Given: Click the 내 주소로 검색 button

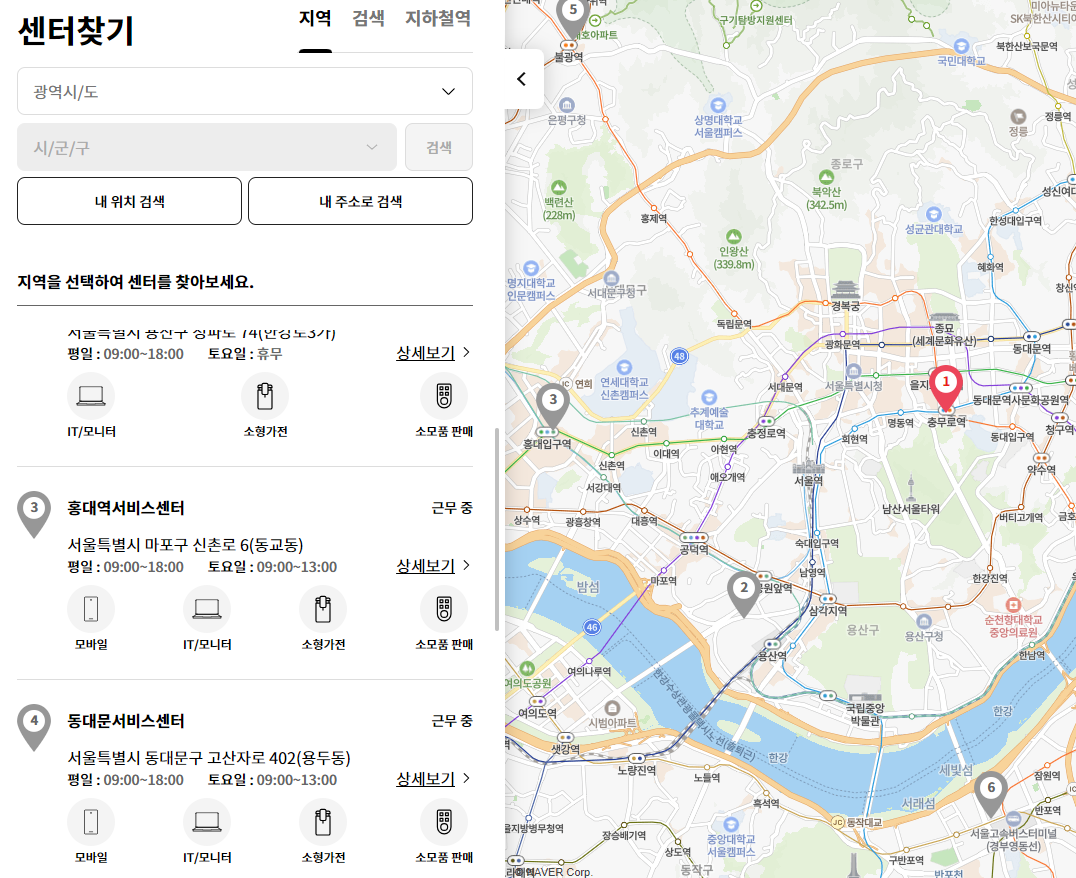Looking at the screenshot, I should pos(360,201).
